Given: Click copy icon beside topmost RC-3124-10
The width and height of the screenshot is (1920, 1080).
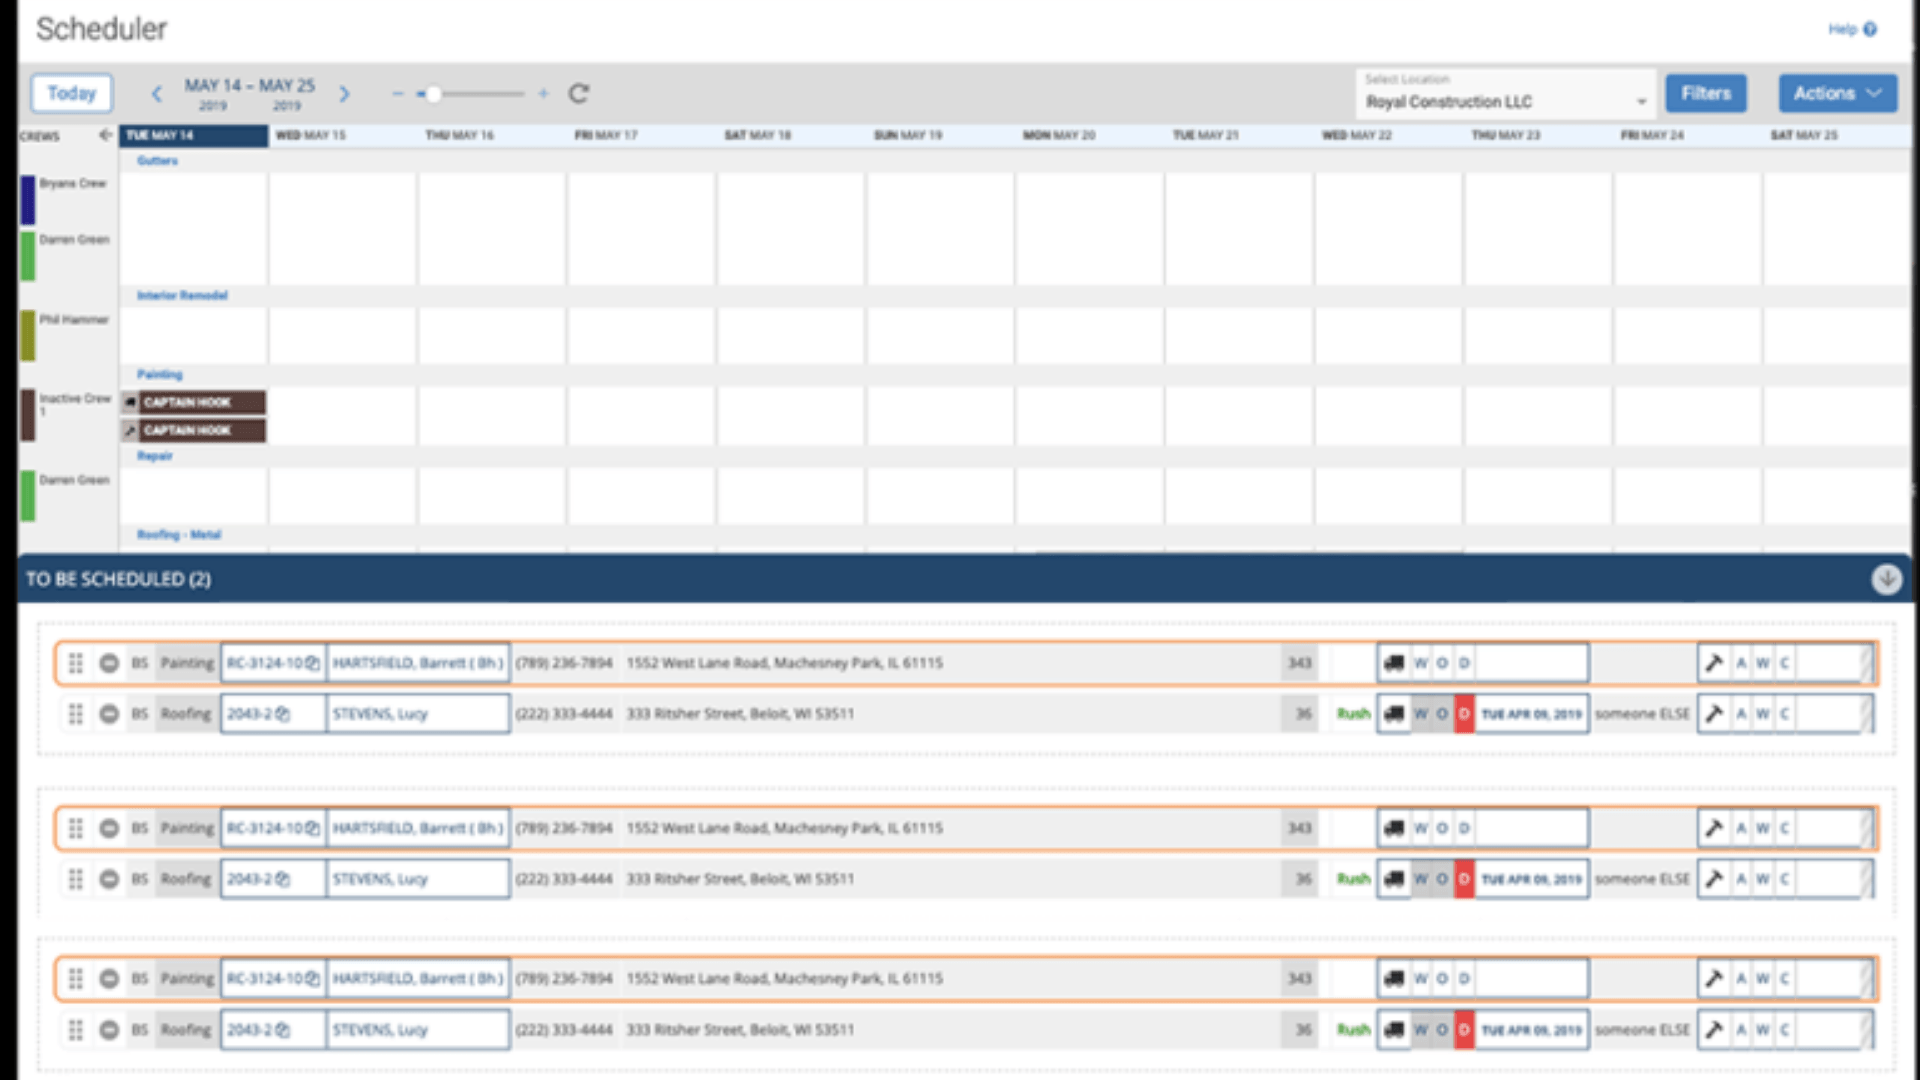Looking at the screenshot, I should tap(313, 663).
